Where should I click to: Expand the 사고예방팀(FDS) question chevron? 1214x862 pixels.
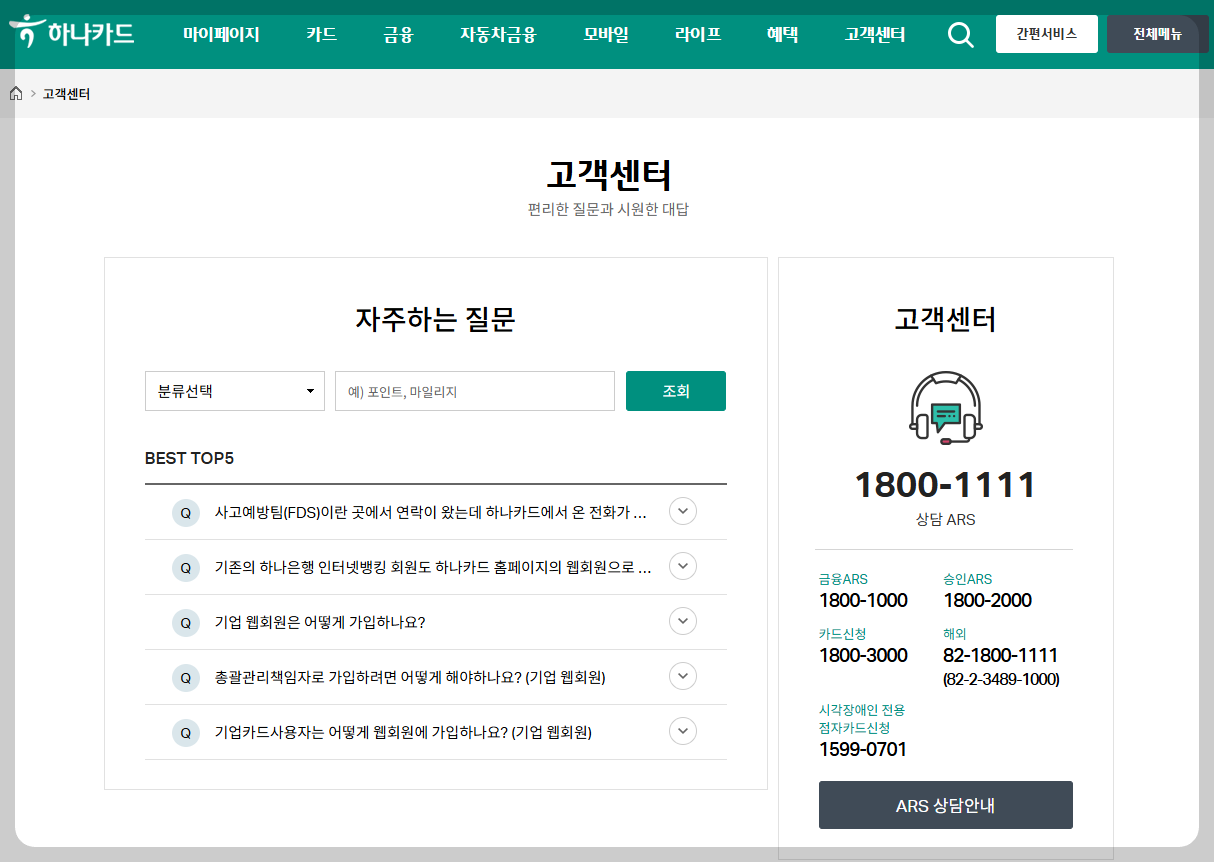(x=682, y=511)
